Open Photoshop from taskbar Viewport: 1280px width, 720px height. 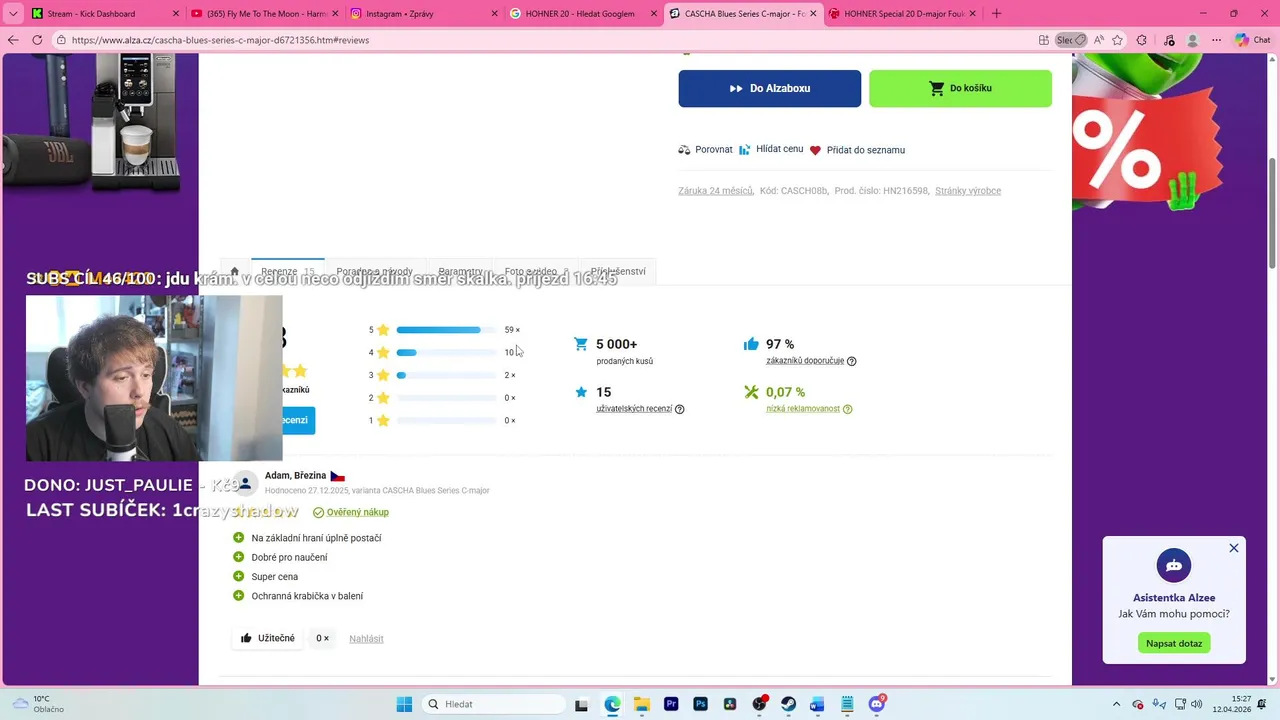pyautogui.click(x=700, y=704)
